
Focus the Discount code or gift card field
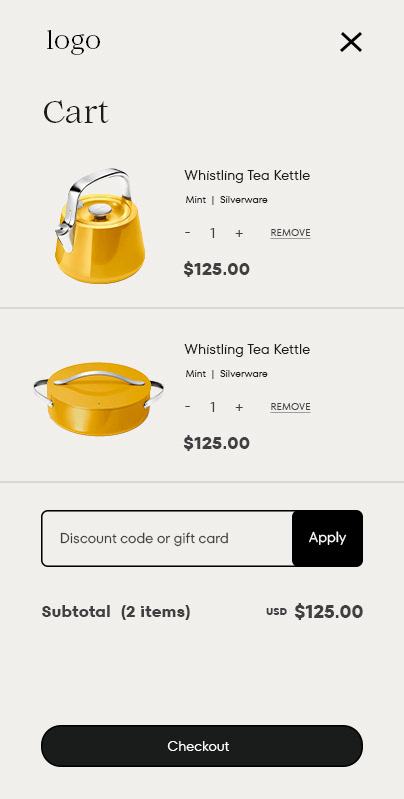(x=167, y=538)
